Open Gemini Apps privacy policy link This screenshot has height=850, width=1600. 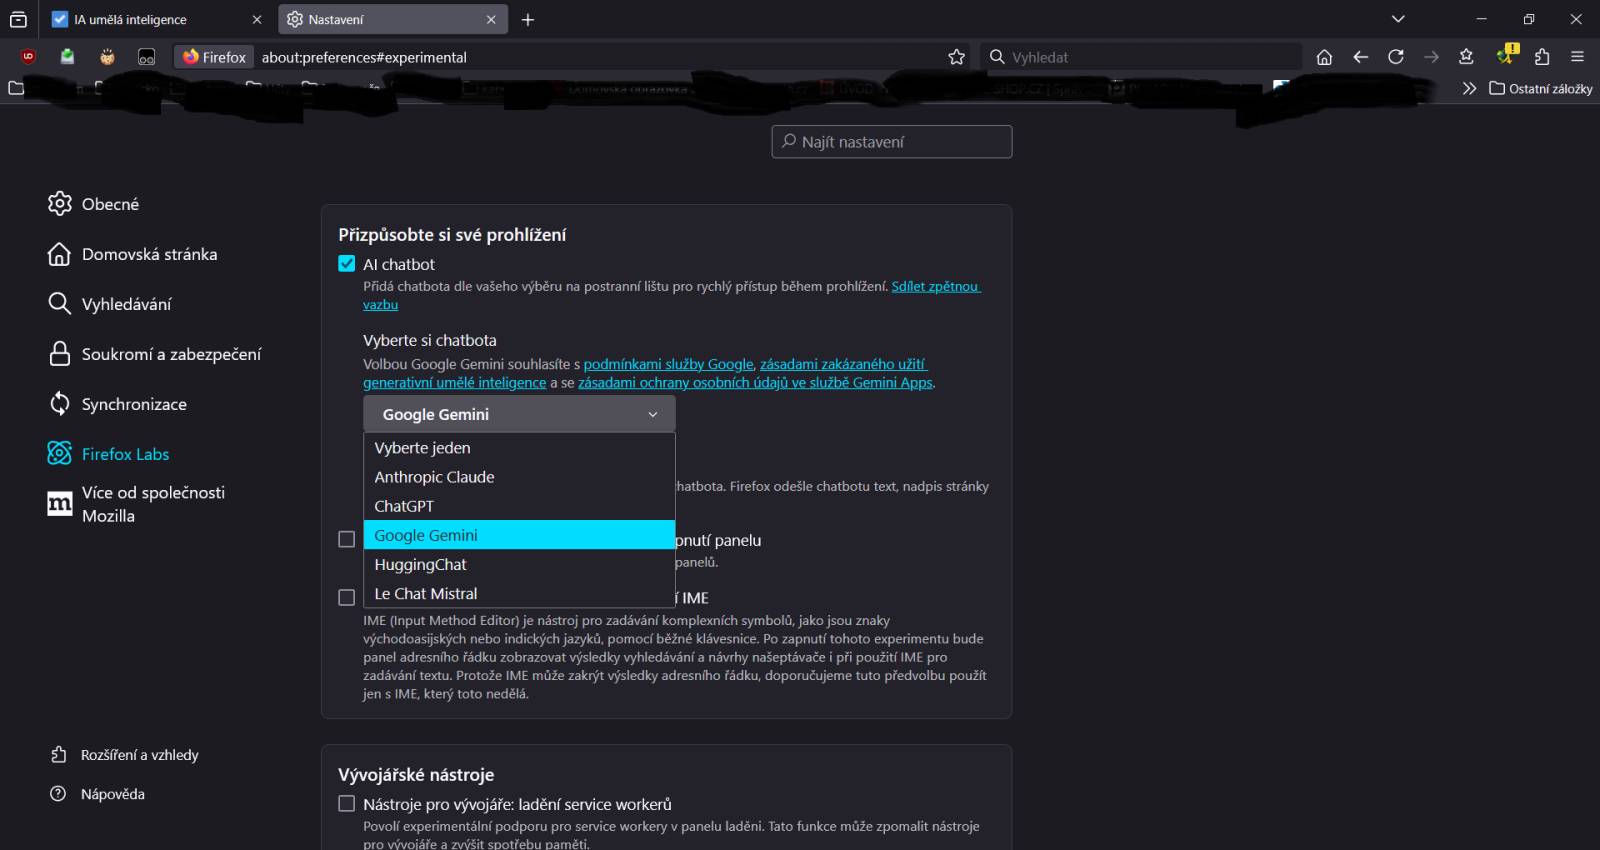(x=755, y=382)
